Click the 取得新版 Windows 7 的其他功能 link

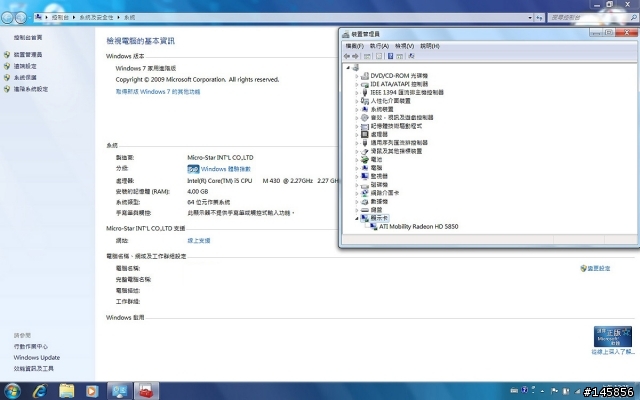coord(158,92)
